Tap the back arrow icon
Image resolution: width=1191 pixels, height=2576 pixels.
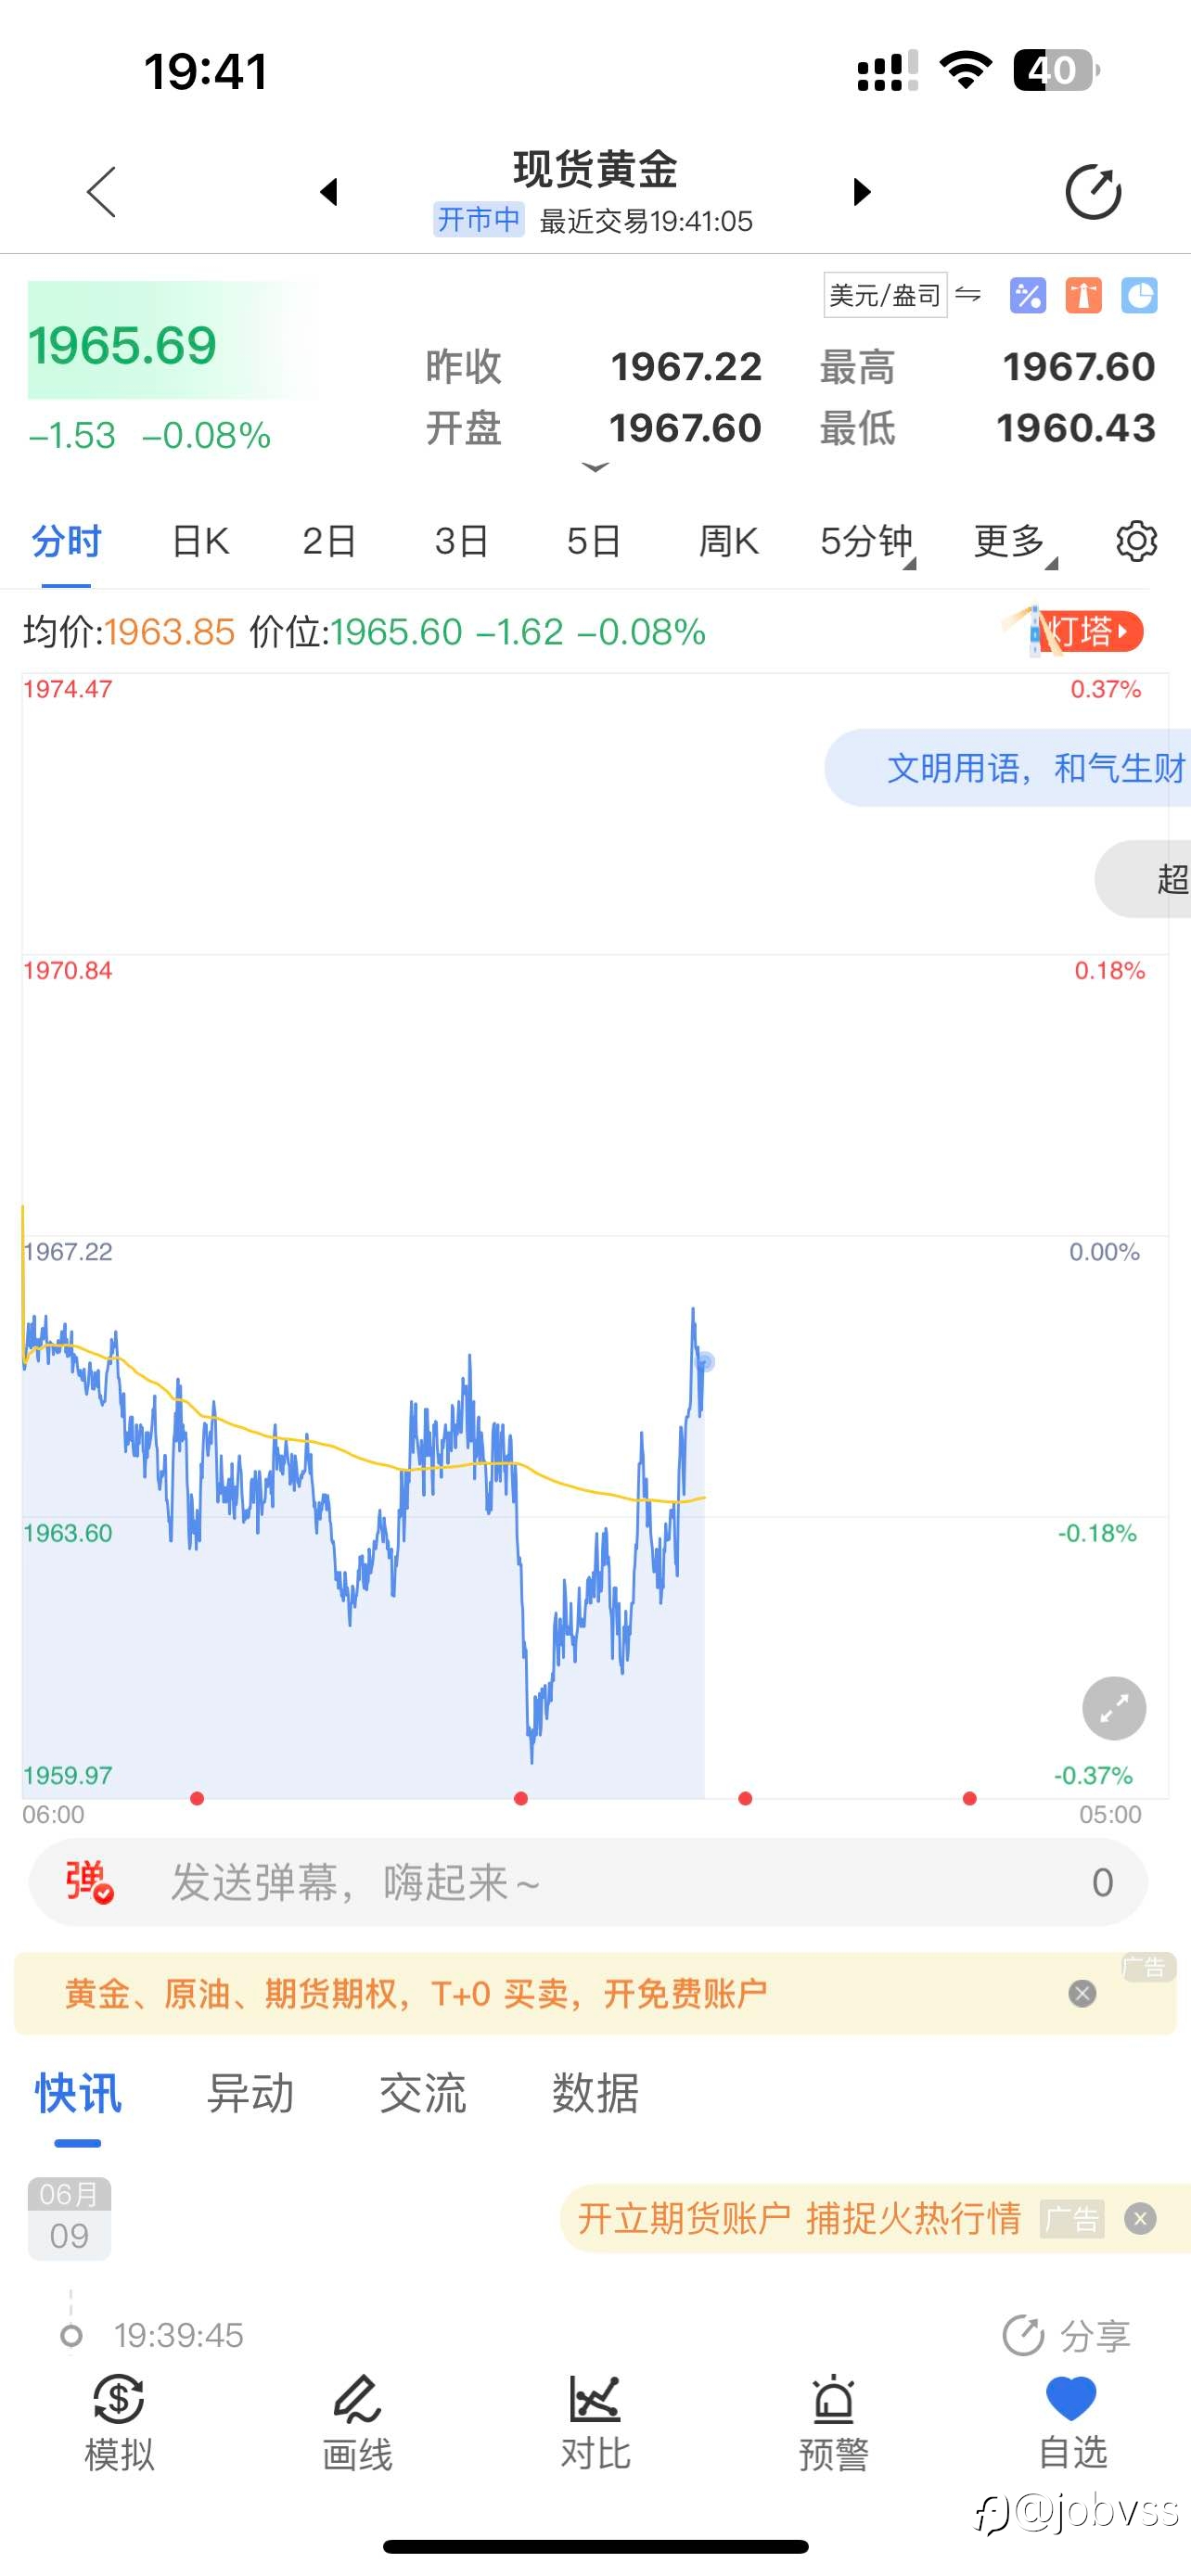coord(102,191)
